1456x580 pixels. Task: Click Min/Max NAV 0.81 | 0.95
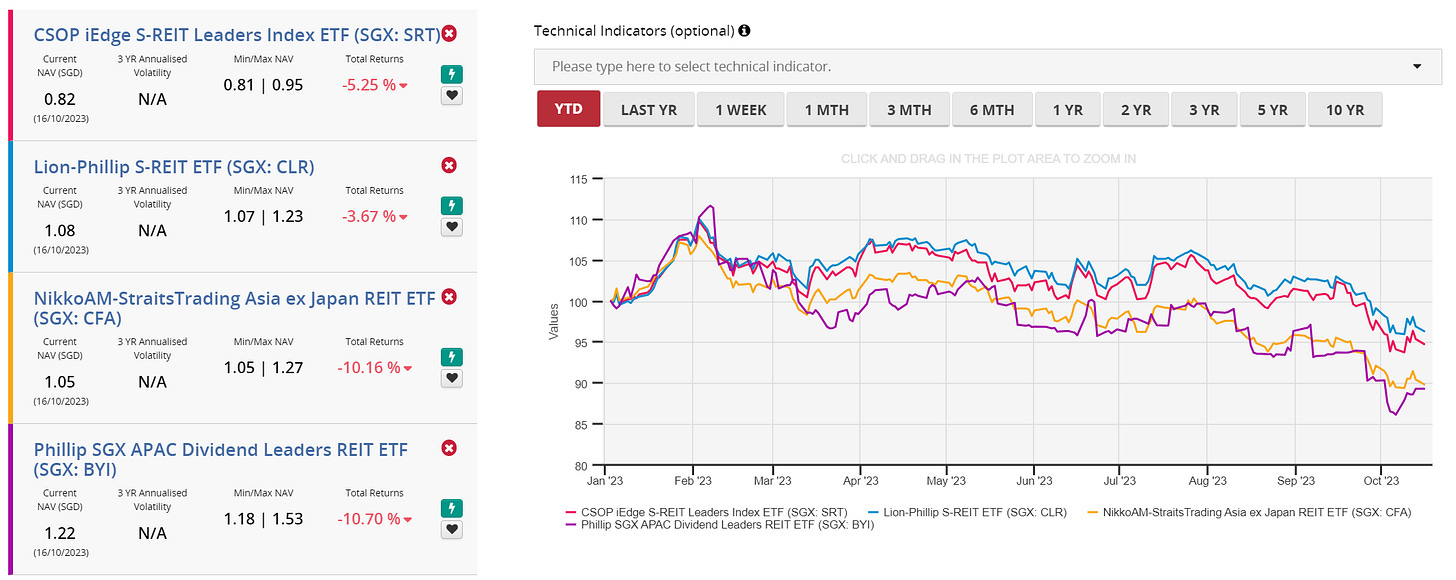coord(263,85)
